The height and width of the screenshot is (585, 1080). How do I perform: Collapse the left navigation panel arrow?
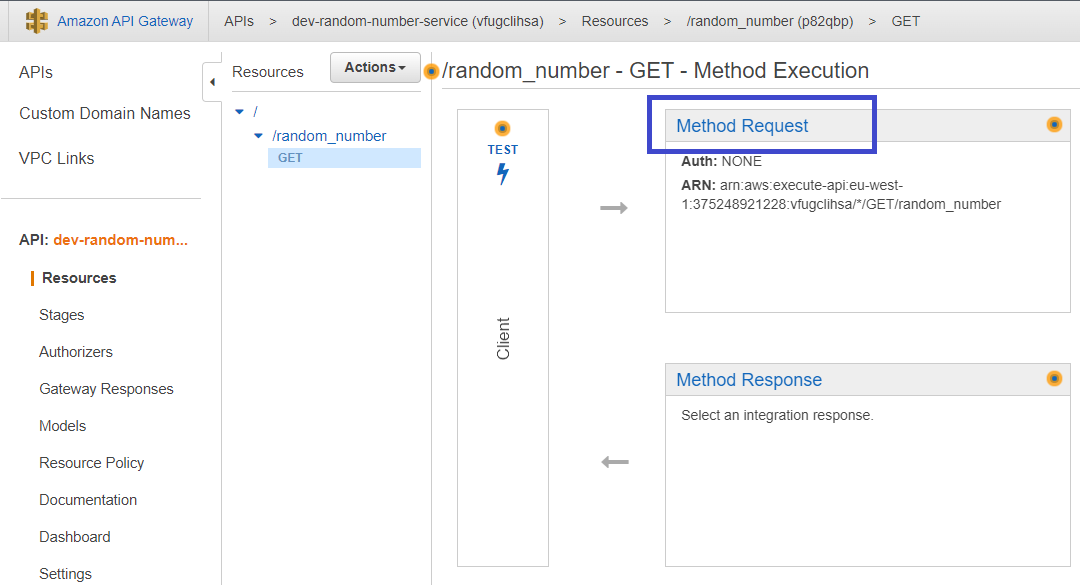212,82
